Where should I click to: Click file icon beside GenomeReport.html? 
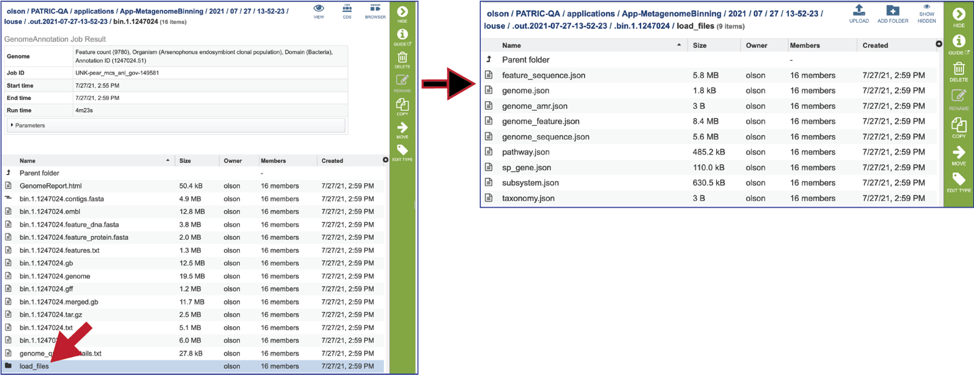tap(8, 186)
